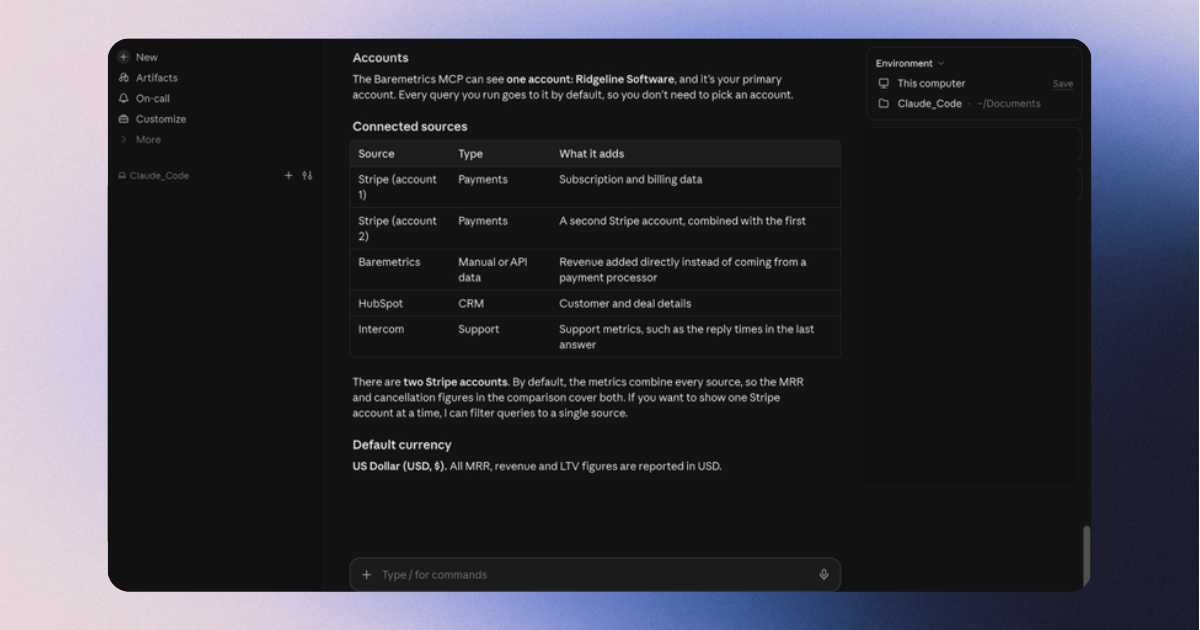Screen dimensions: 1200x630
Task: Activate the microphone voice input icon
Action: tap(824, 575)
